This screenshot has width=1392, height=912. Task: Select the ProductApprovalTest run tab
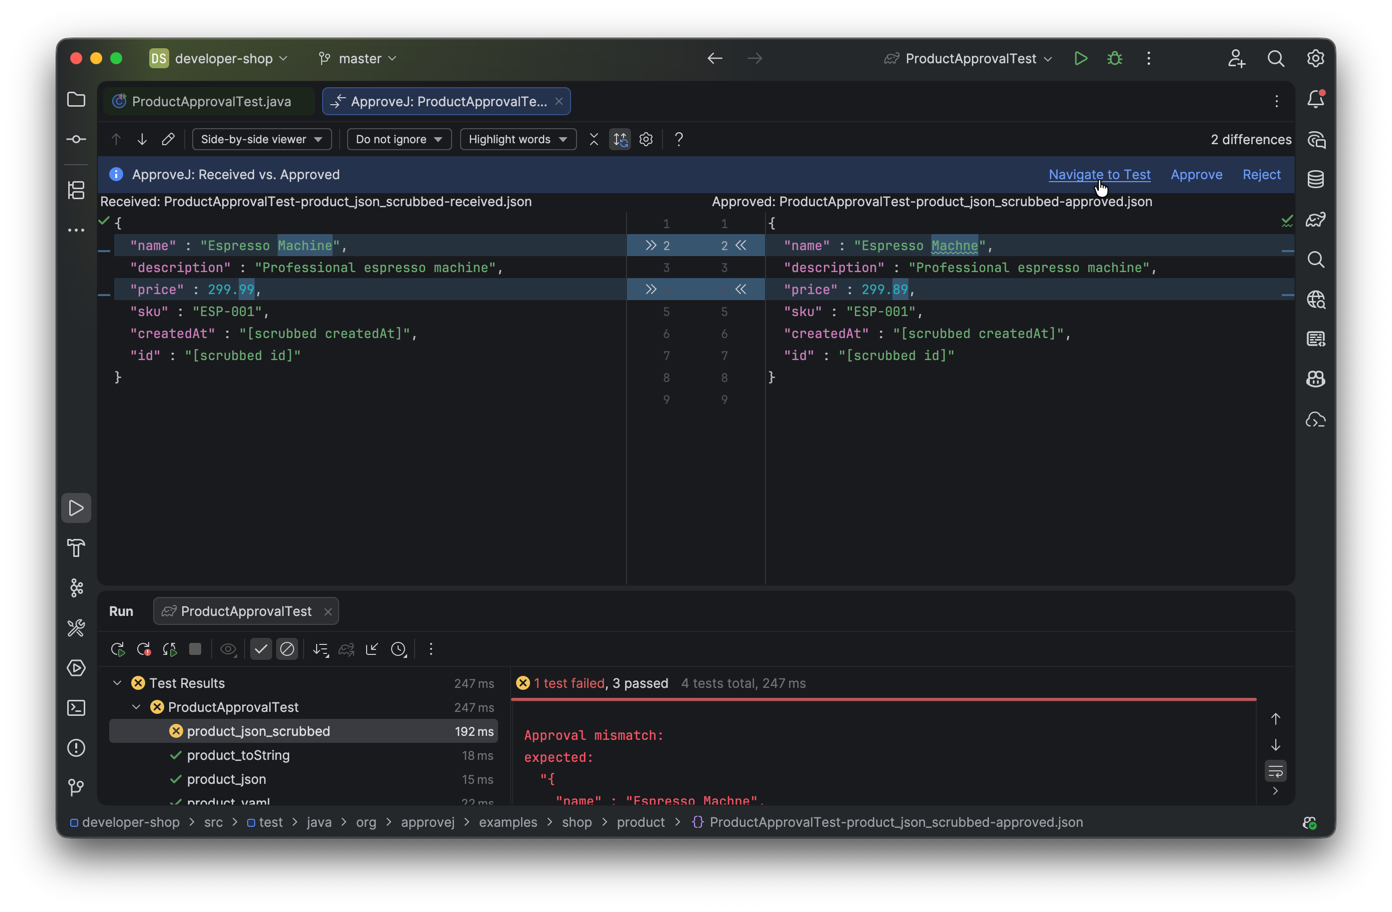click(x=246, y=611)
